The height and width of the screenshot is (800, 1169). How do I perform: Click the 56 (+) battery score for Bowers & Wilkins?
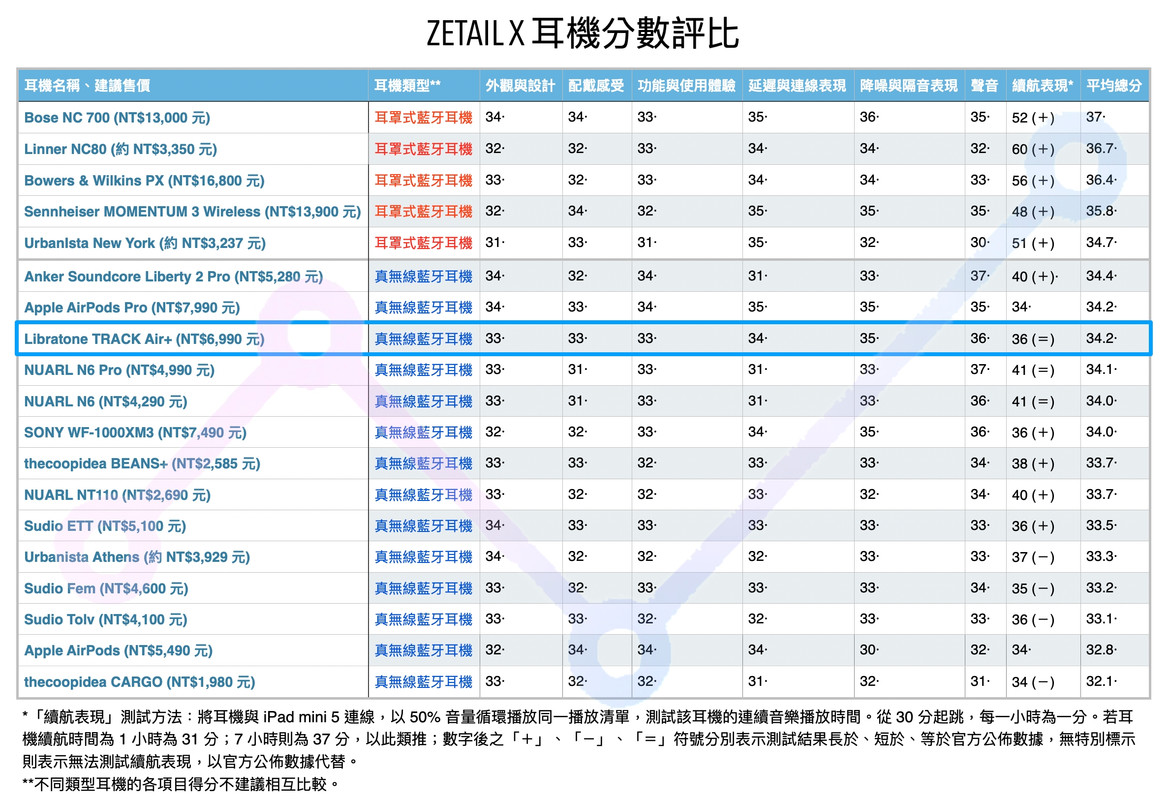coord(1033,180)
